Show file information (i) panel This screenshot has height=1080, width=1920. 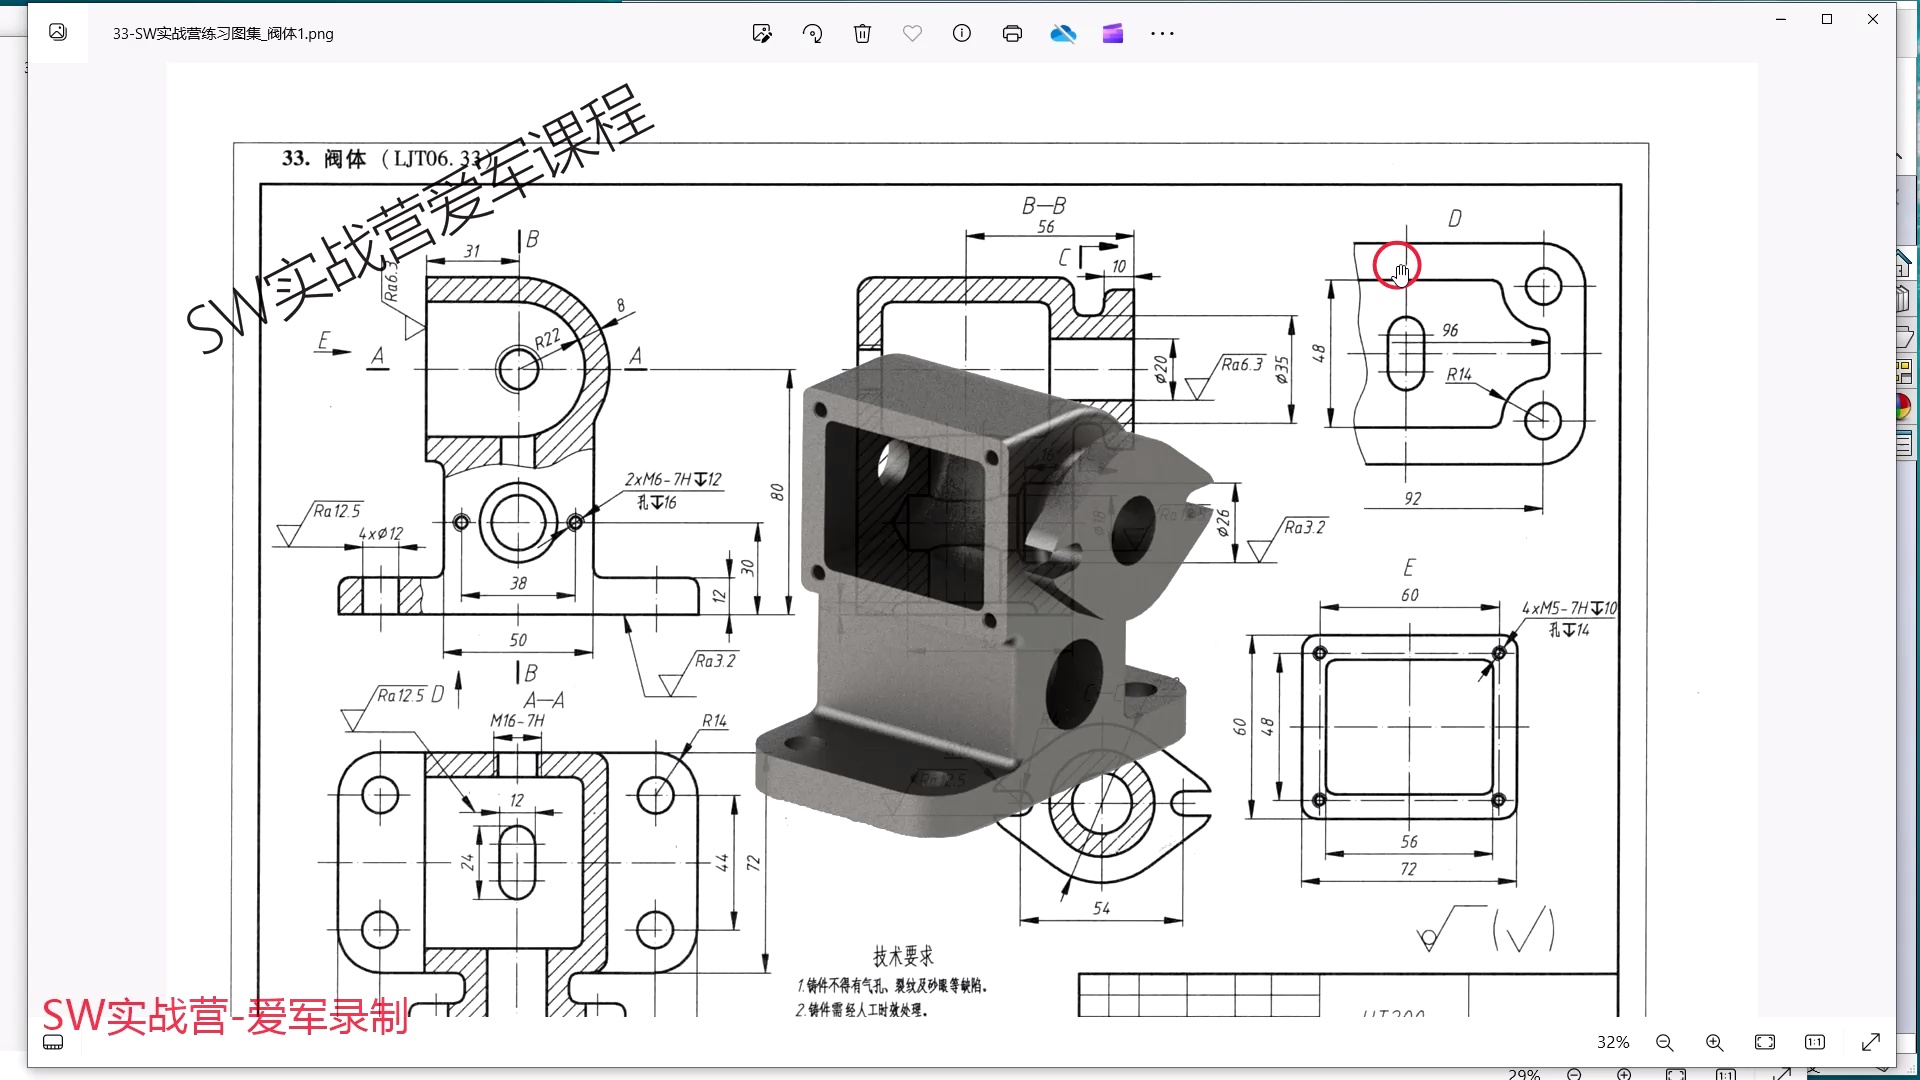click(x=962, y=34)
